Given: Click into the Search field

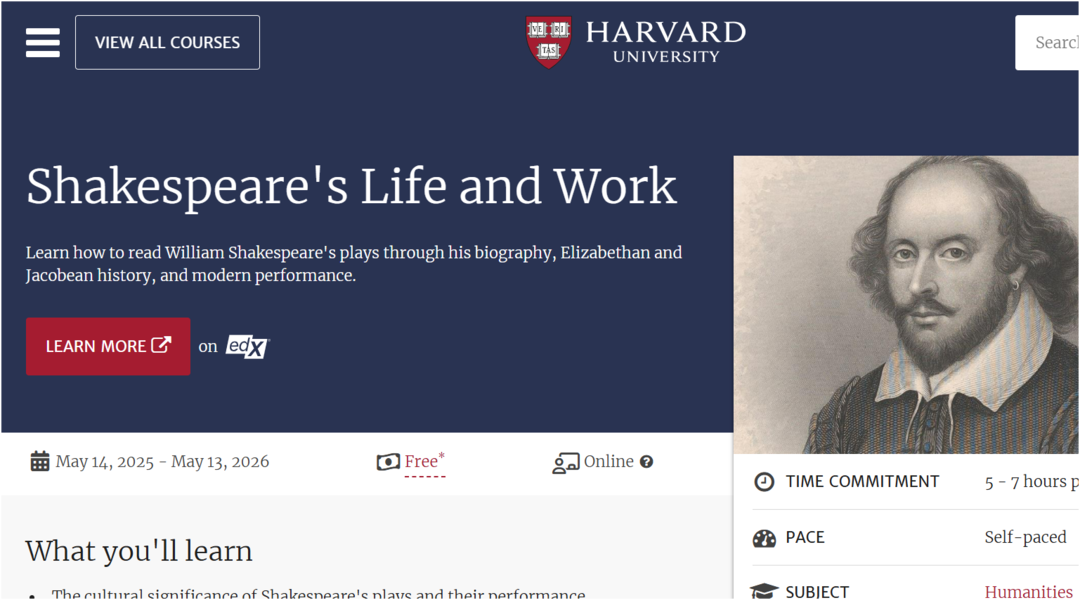Looking at the screenshot, I should click(x=1050, y=43).
